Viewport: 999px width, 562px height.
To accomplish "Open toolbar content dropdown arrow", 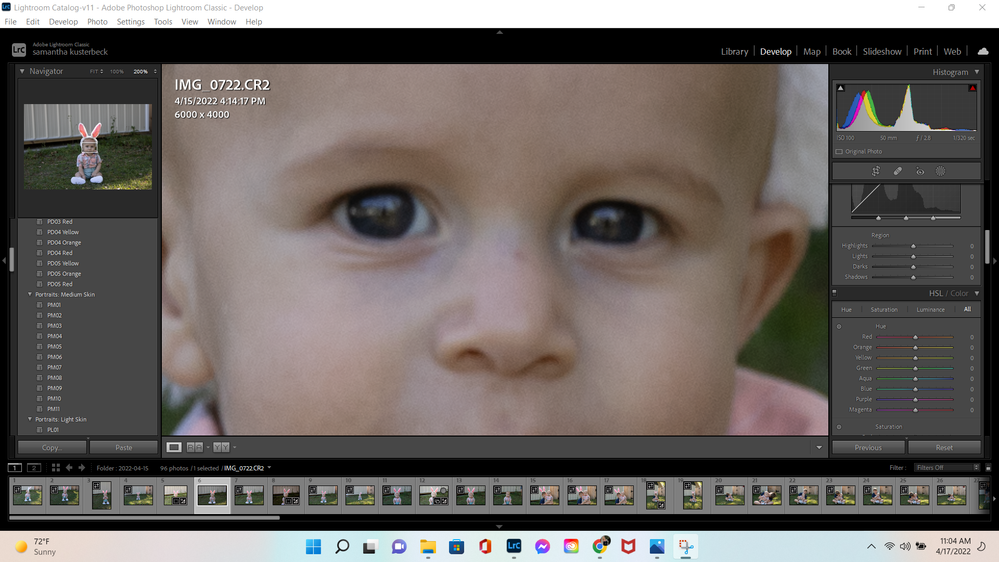I will [819, 447].
